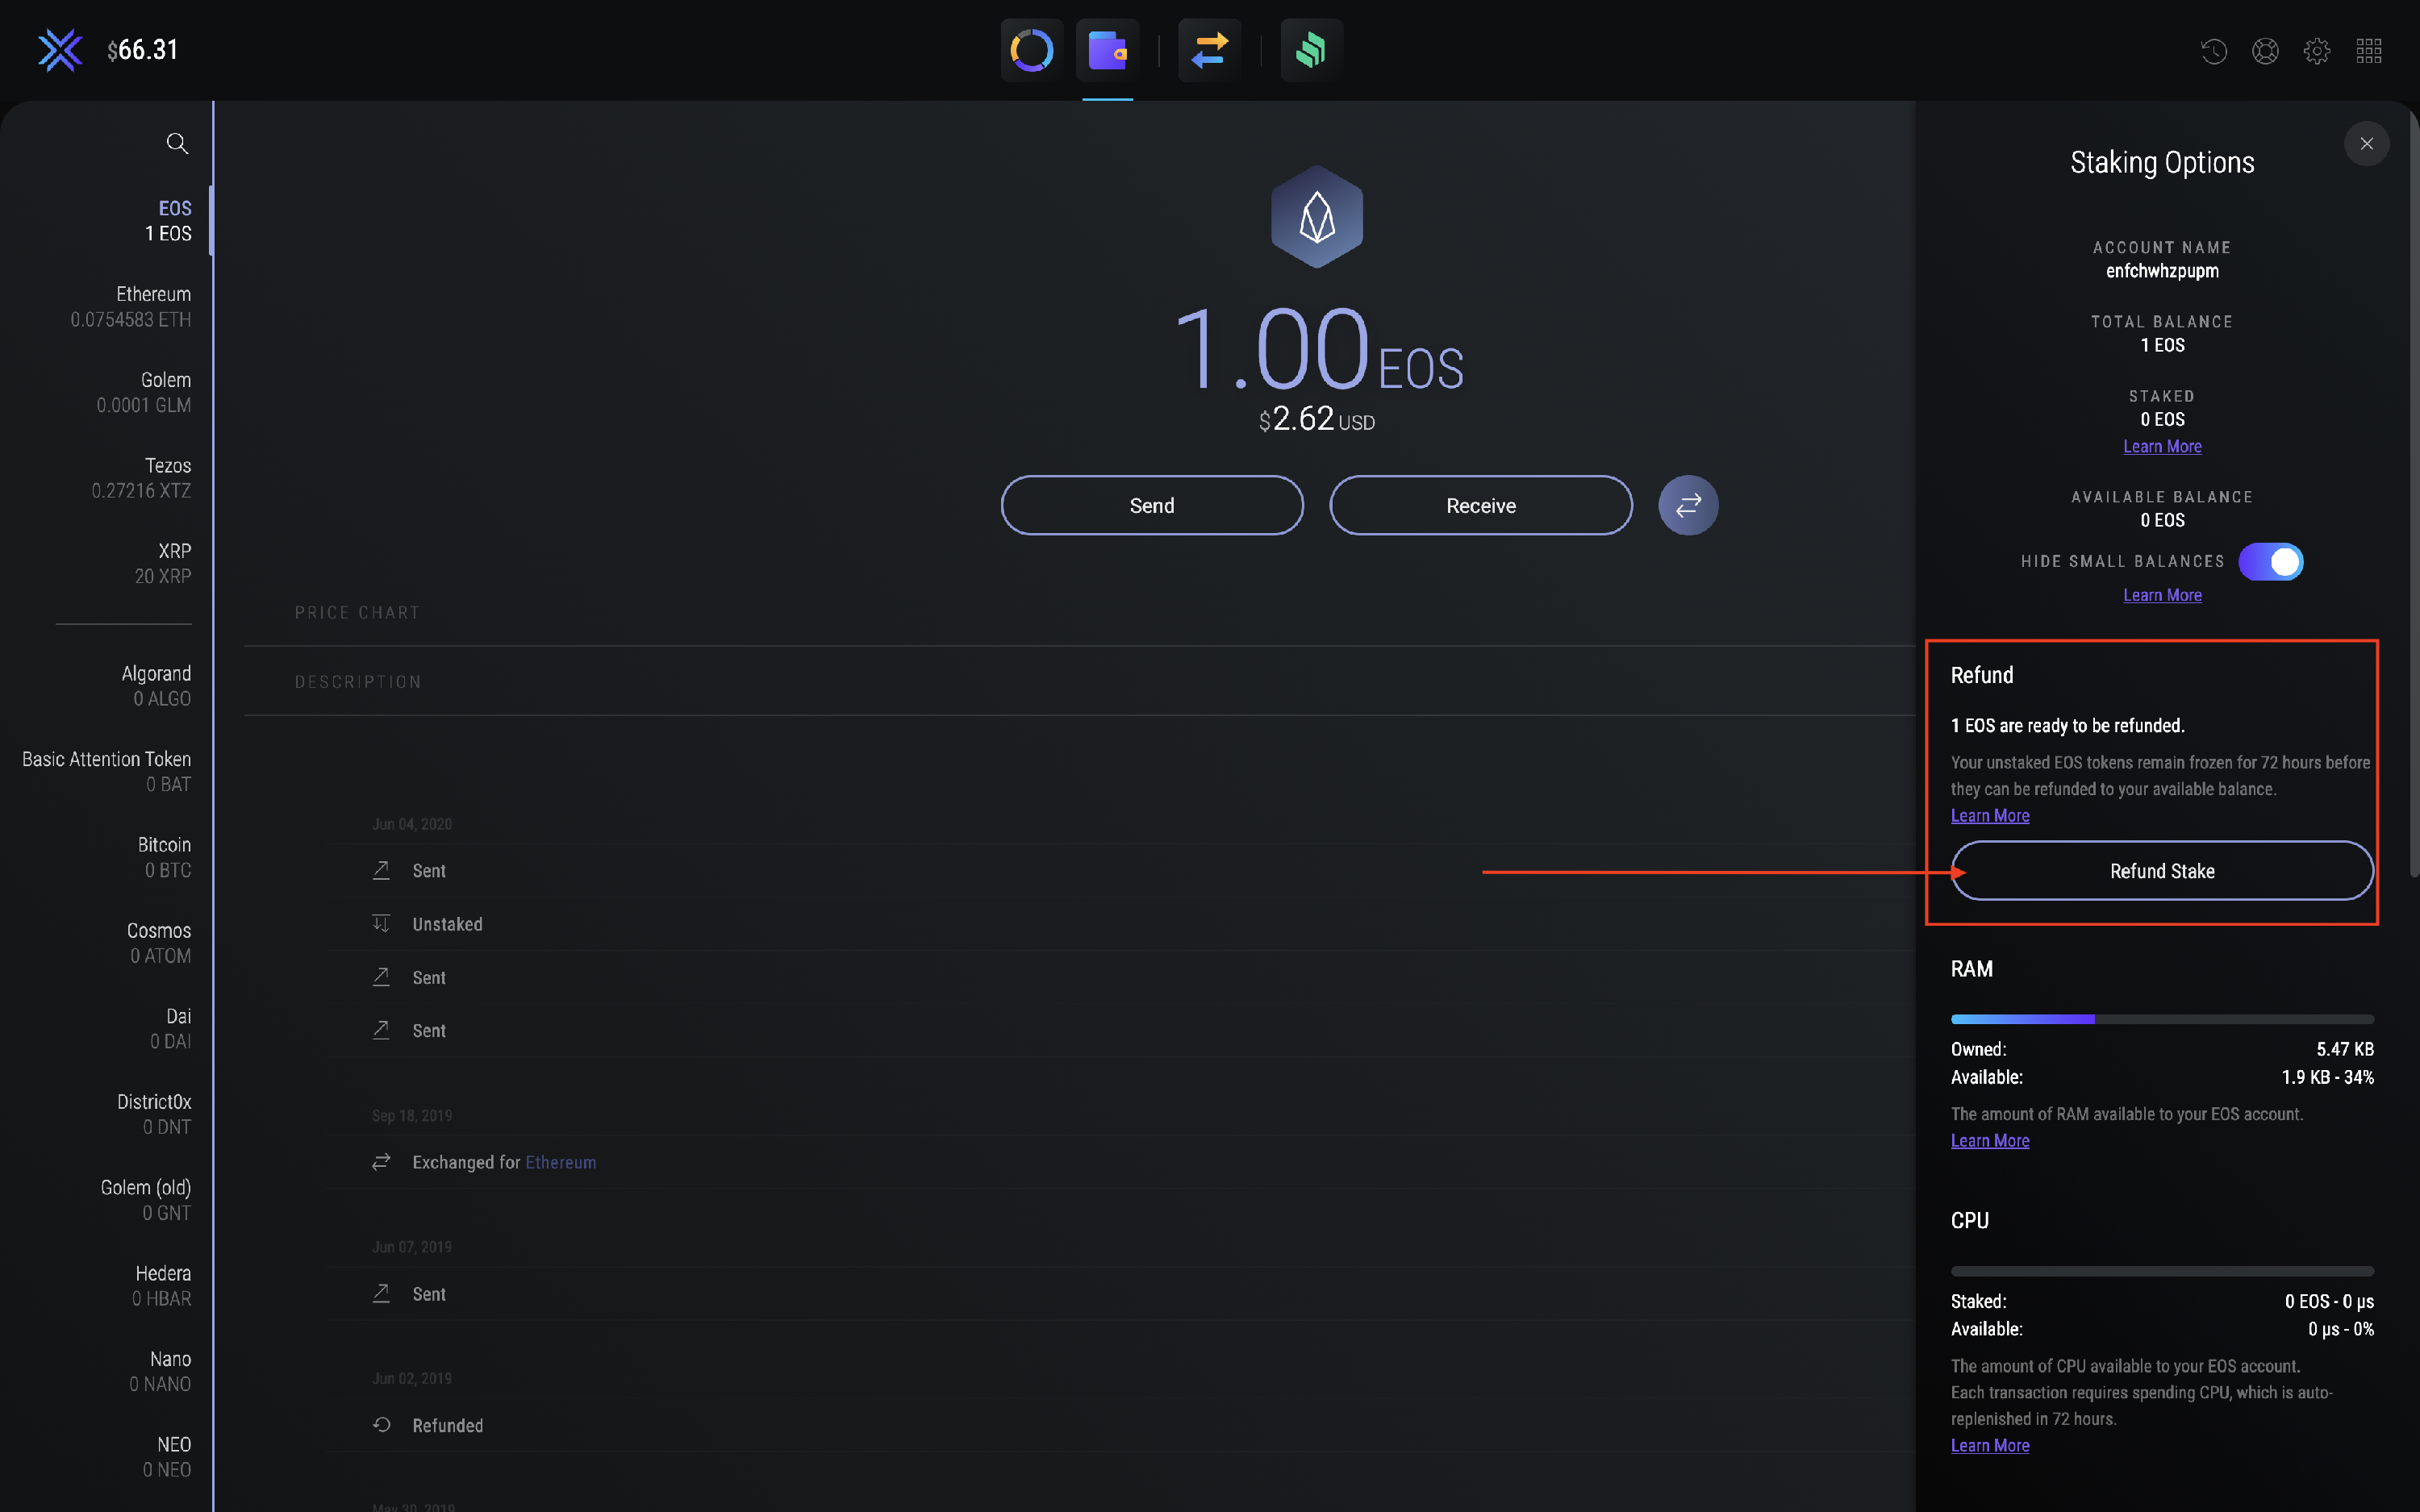
Task: Click the round exchange button beside Receive
Action: click(1688, 506)
